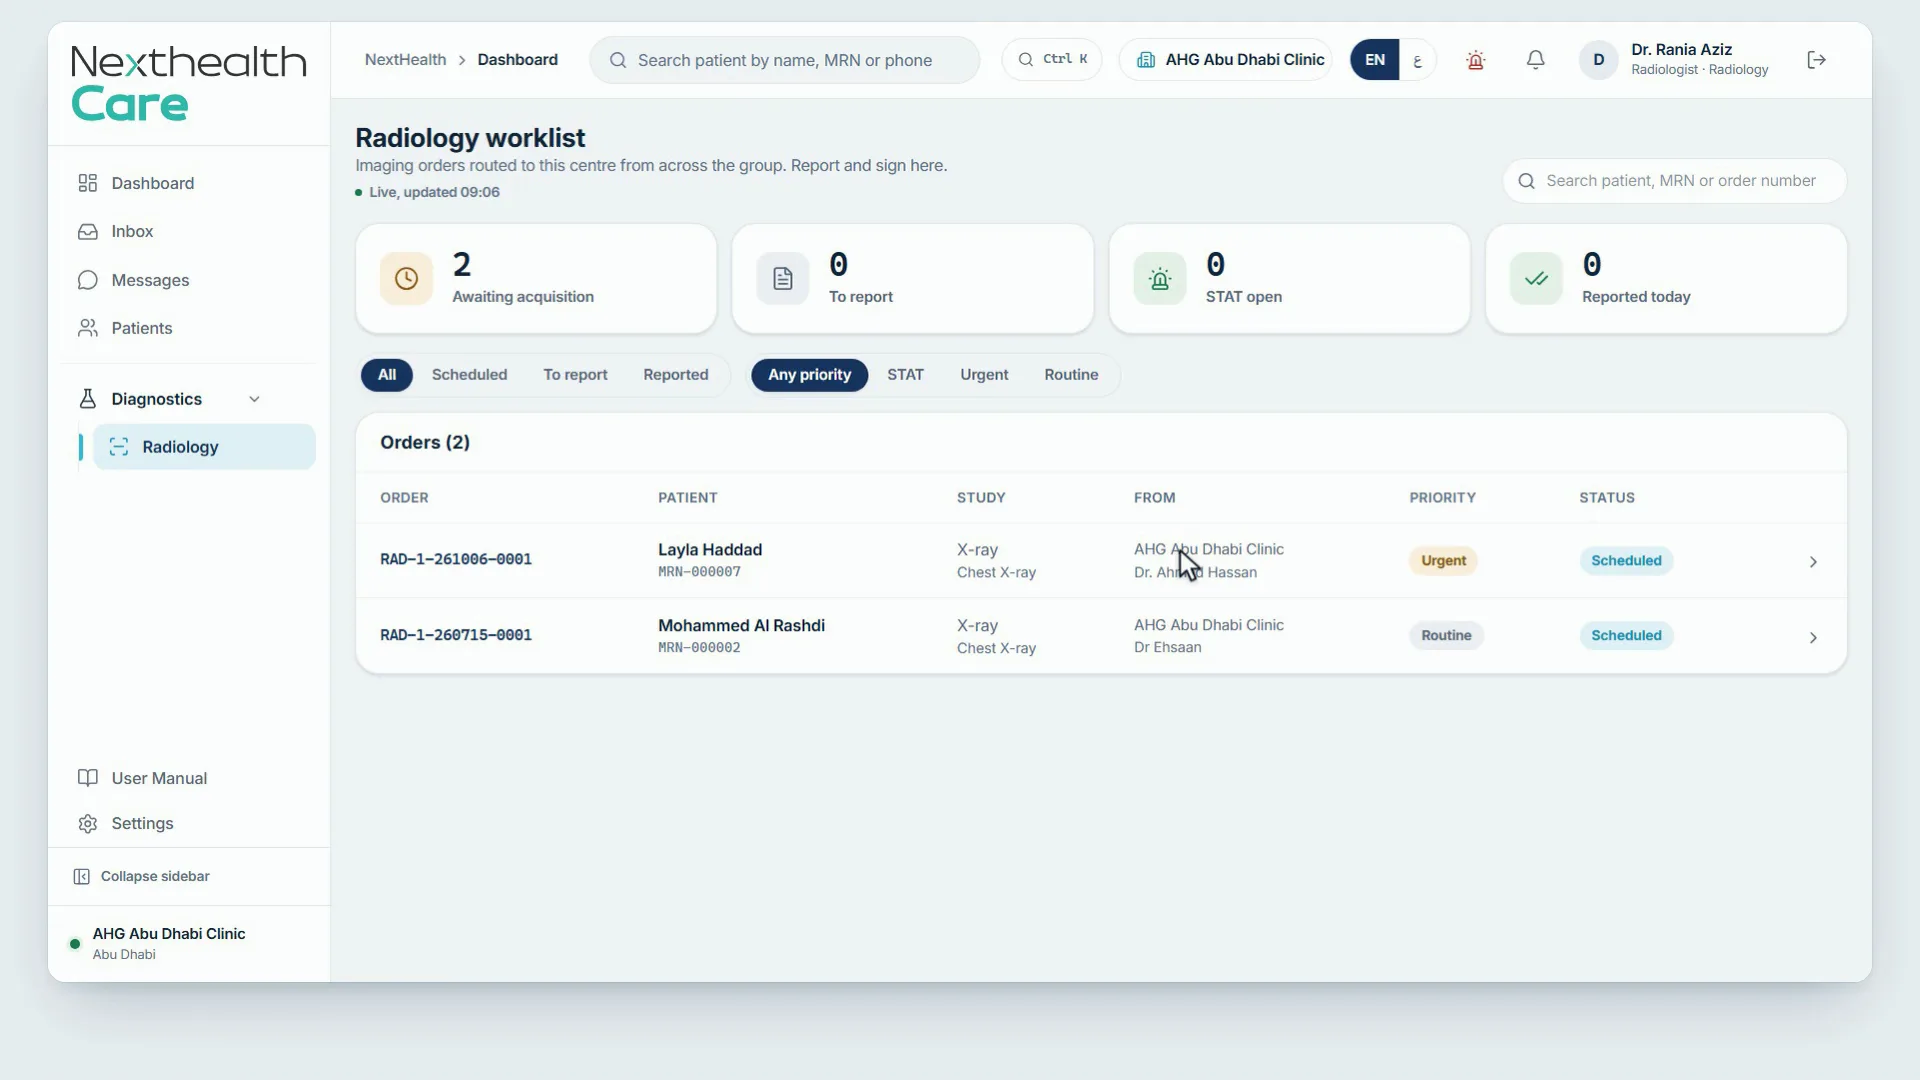Filter by Routine priority

[x=1071, y=375]
